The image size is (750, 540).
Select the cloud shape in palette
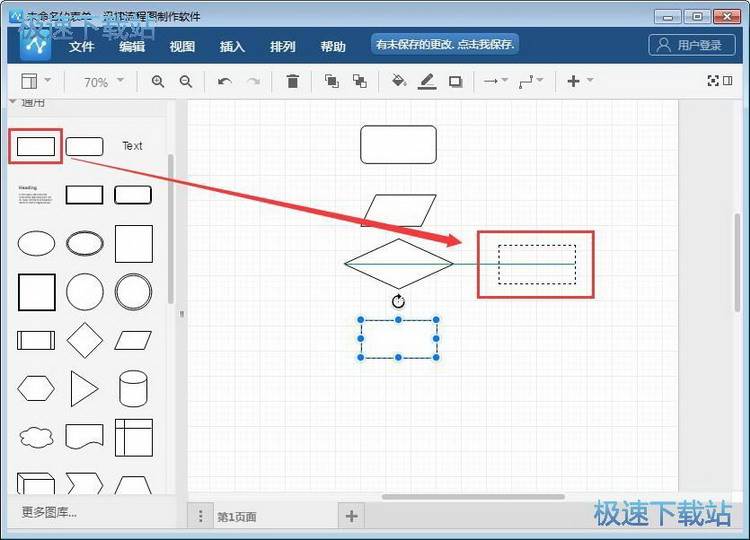36,437
